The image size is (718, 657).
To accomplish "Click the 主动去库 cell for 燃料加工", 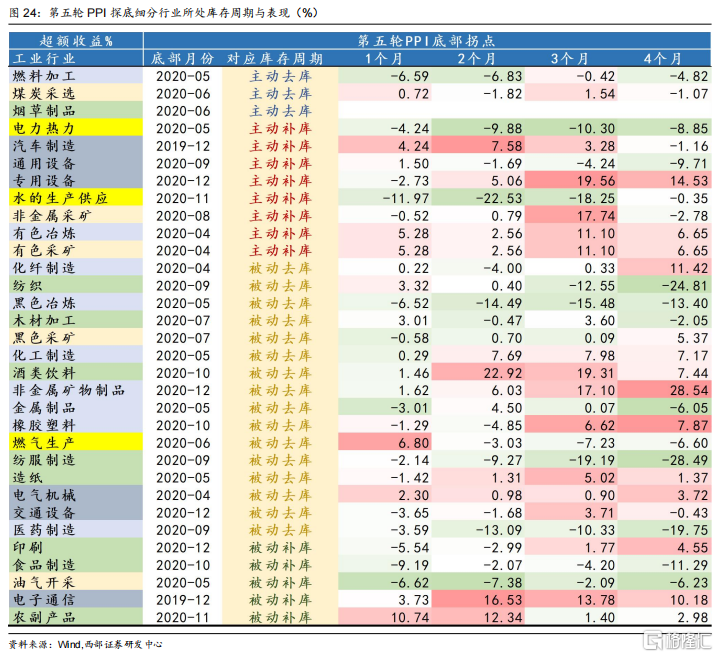I will click(280, 76).
